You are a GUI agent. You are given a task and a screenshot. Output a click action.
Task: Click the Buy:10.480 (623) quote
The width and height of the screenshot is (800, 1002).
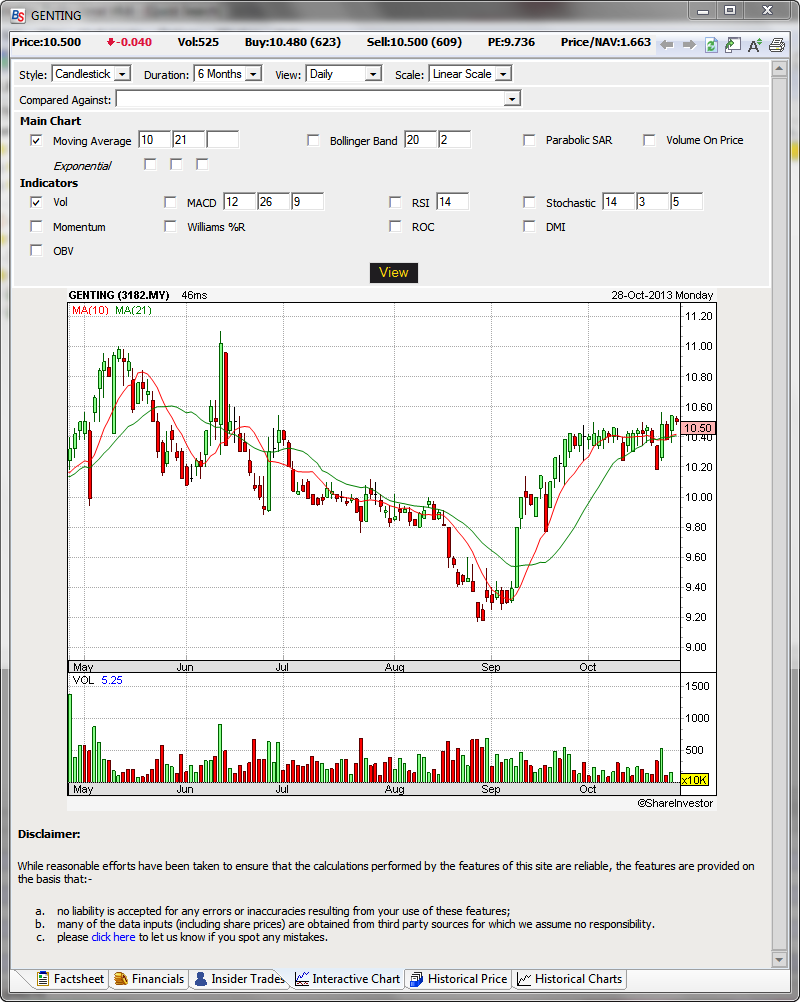coord(293,42)
